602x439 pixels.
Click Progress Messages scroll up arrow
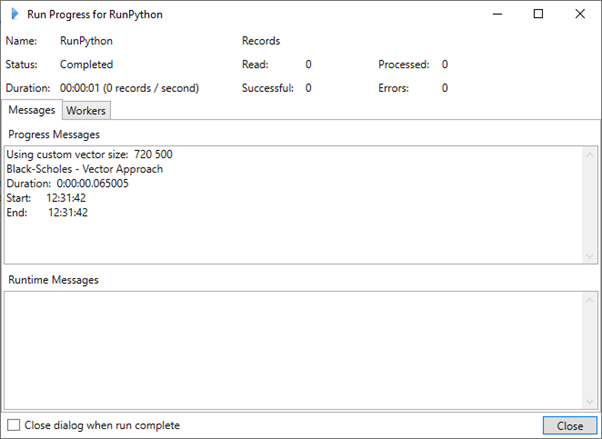pos(590,155)
